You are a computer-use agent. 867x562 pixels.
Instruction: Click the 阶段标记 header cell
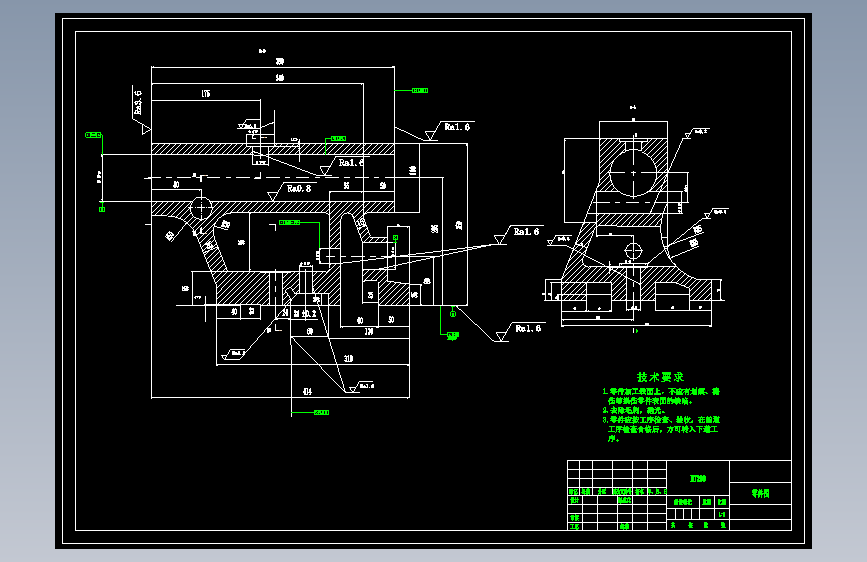pos(683,502)
